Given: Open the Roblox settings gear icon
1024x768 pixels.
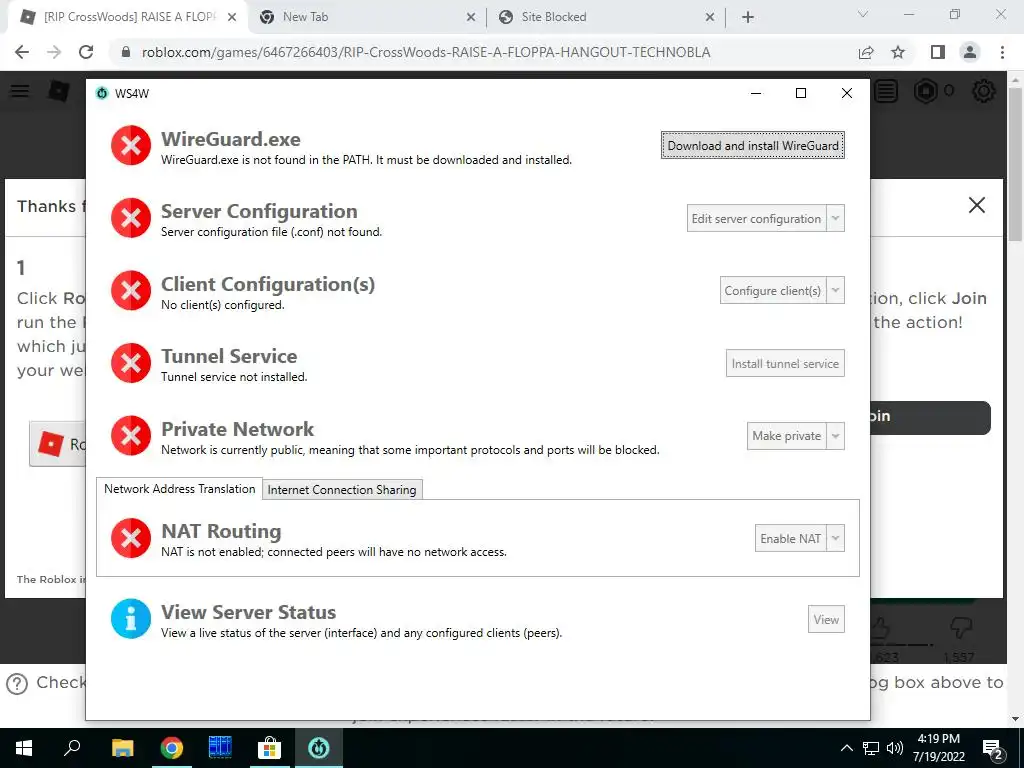Looking at the screenshot, I should coord(984,91).
